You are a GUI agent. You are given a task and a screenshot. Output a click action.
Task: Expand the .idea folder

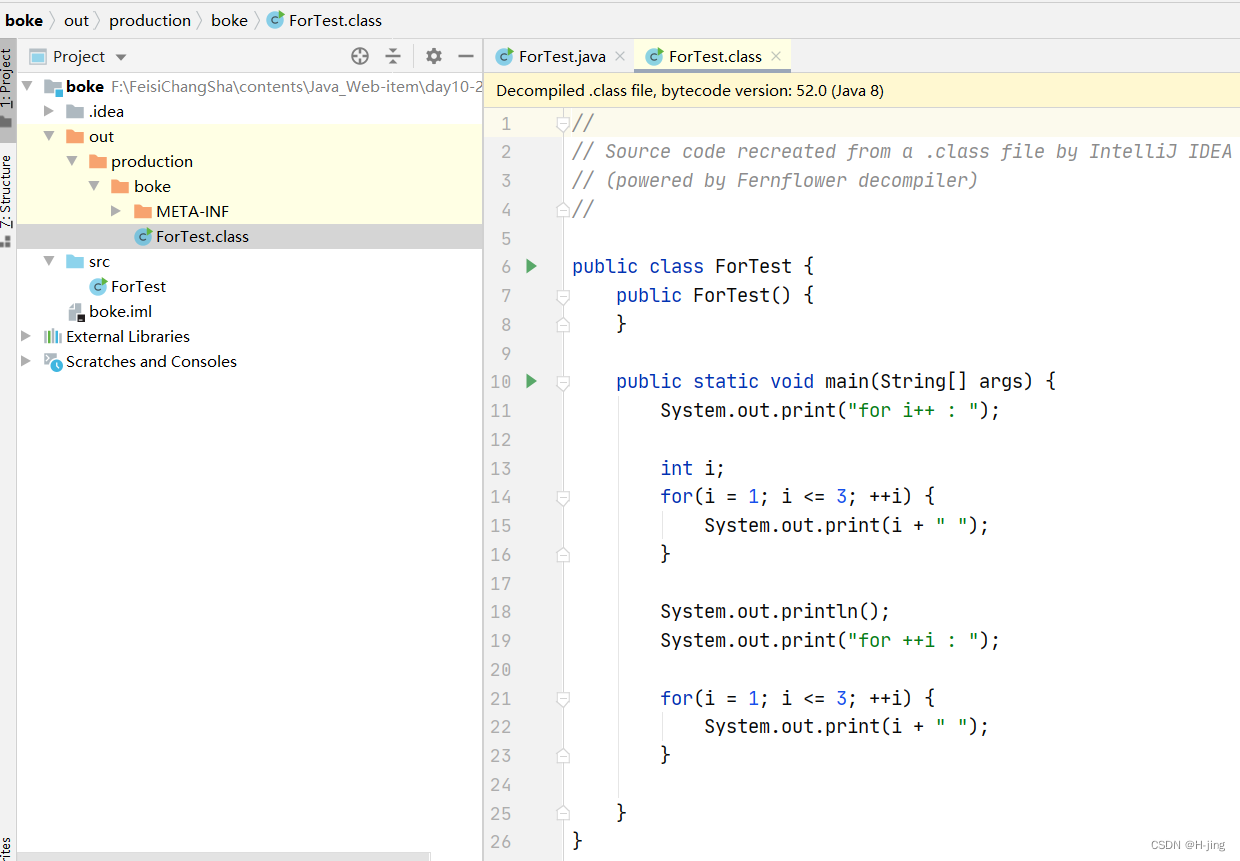click(x=49, y=111)
